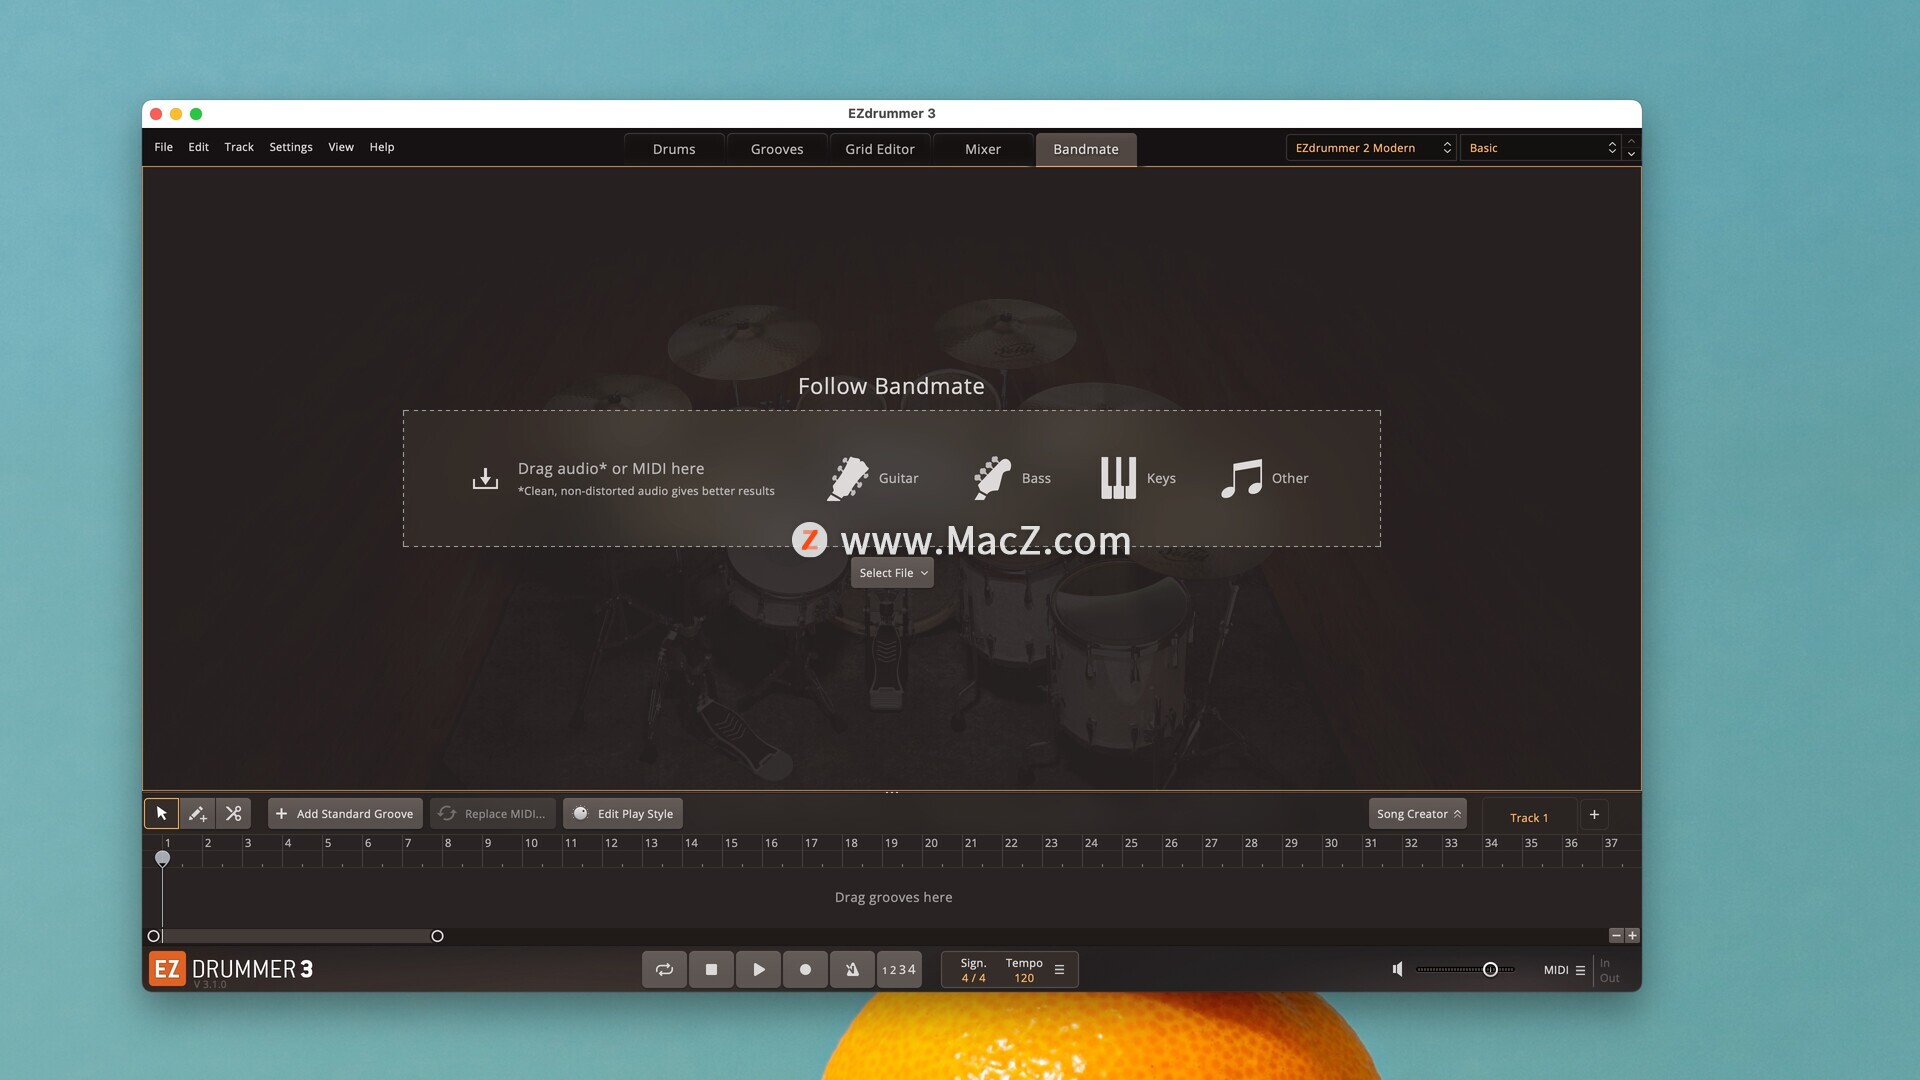
Task: Choose the Other music note icon
Action: point(1242,478)
